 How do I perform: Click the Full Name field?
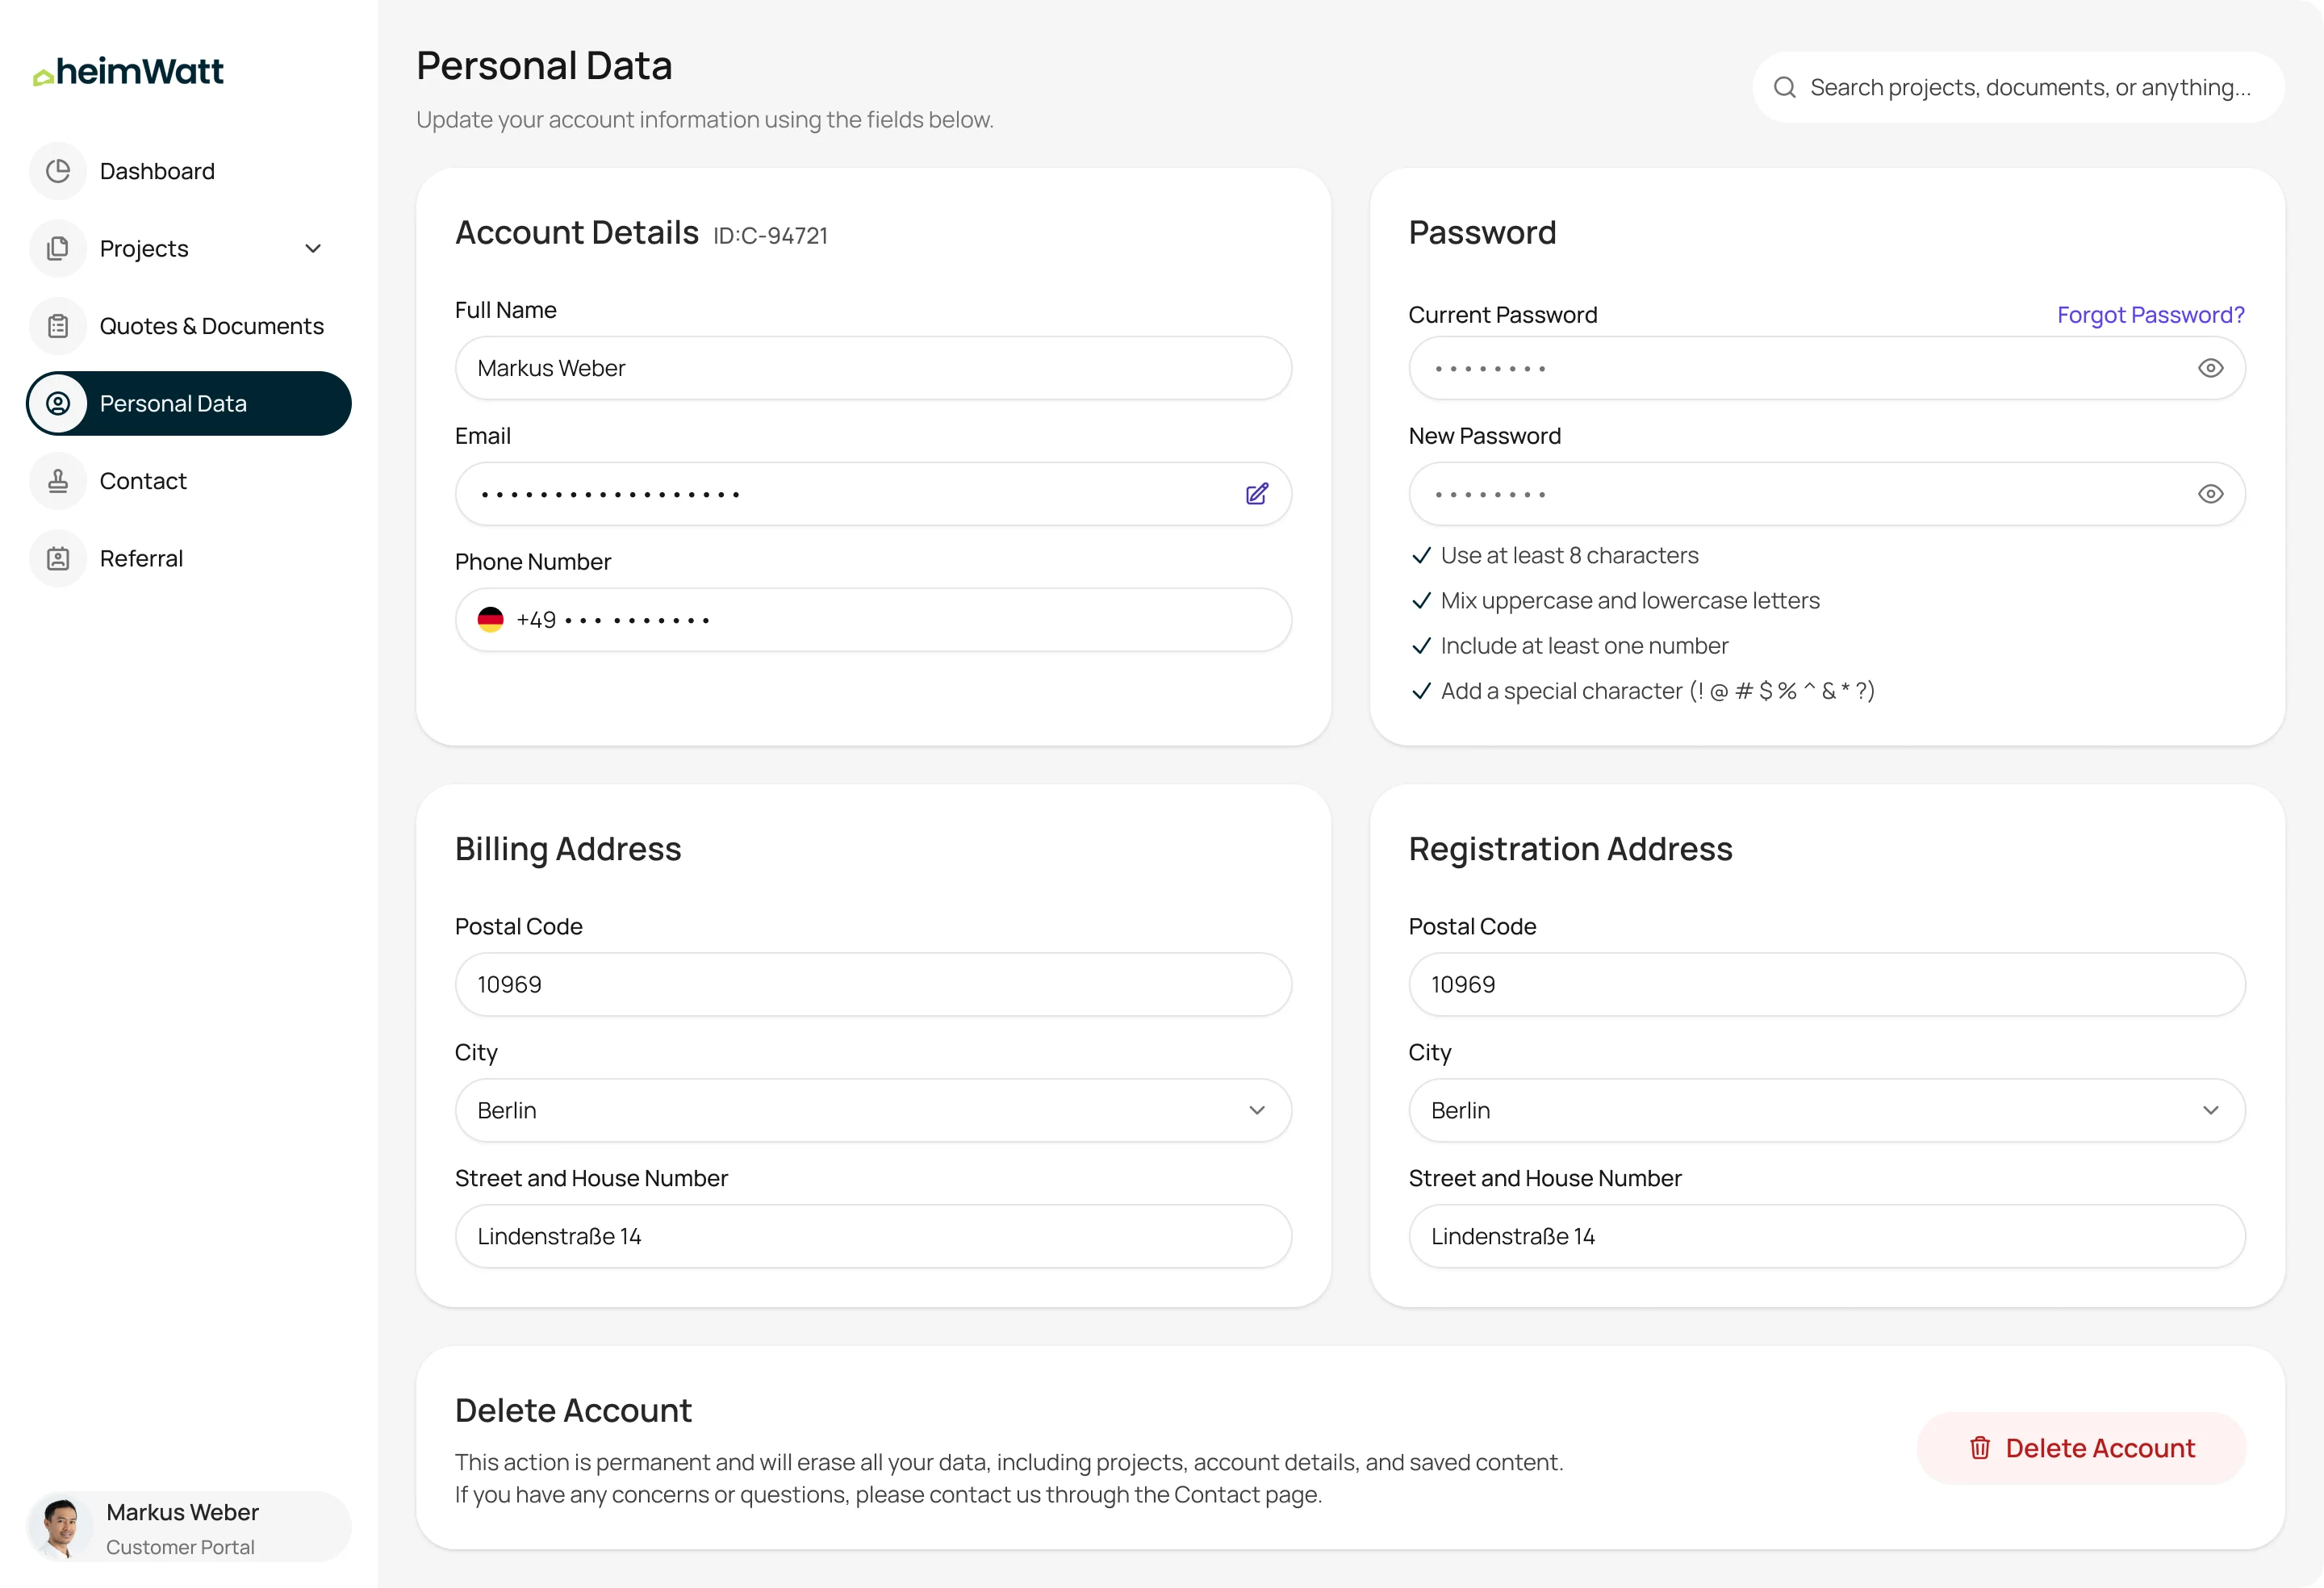pyautogui.click(x=873, y=368)
